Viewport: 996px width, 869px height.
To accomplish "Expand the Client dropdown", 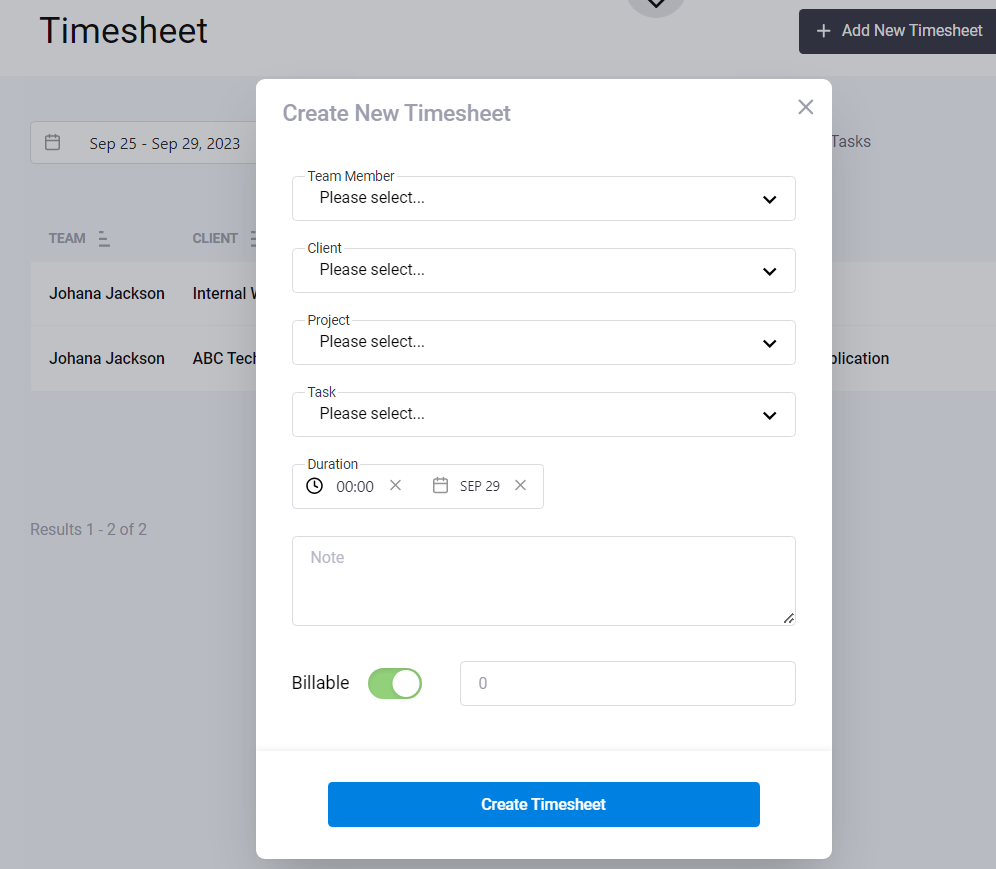I will tap(544, 271).
